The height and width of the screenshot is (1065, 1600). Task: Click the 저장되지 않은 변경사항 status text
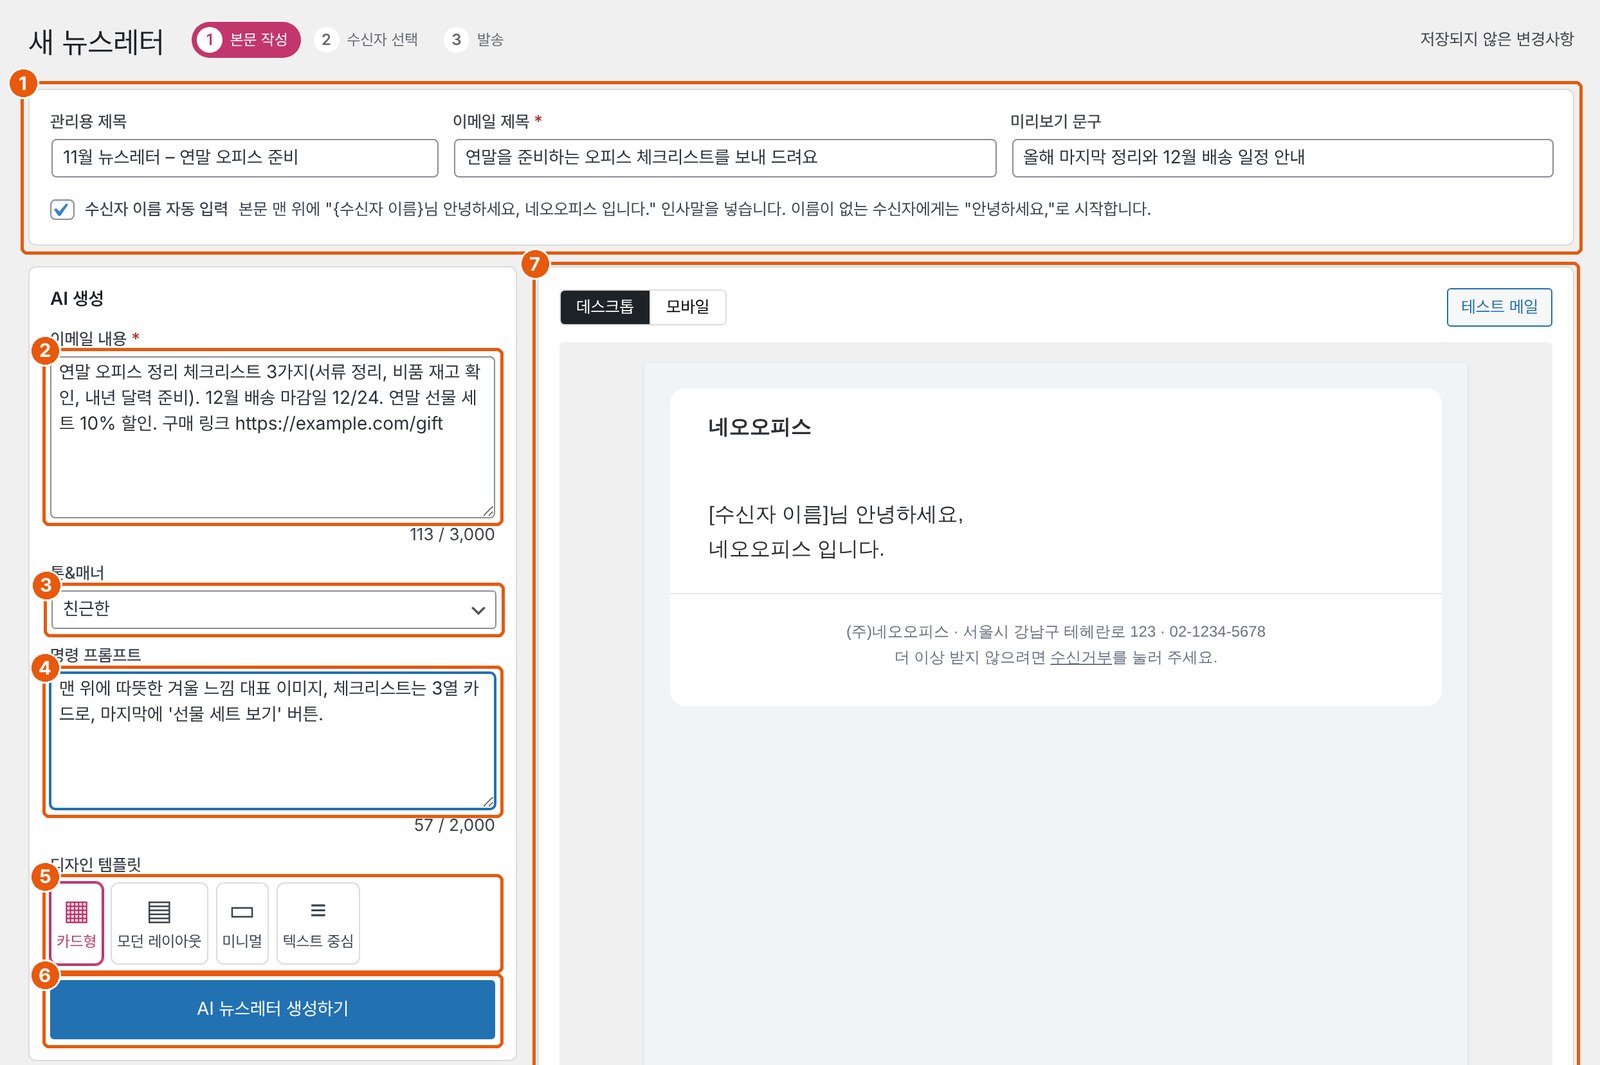coord(1497,39)
